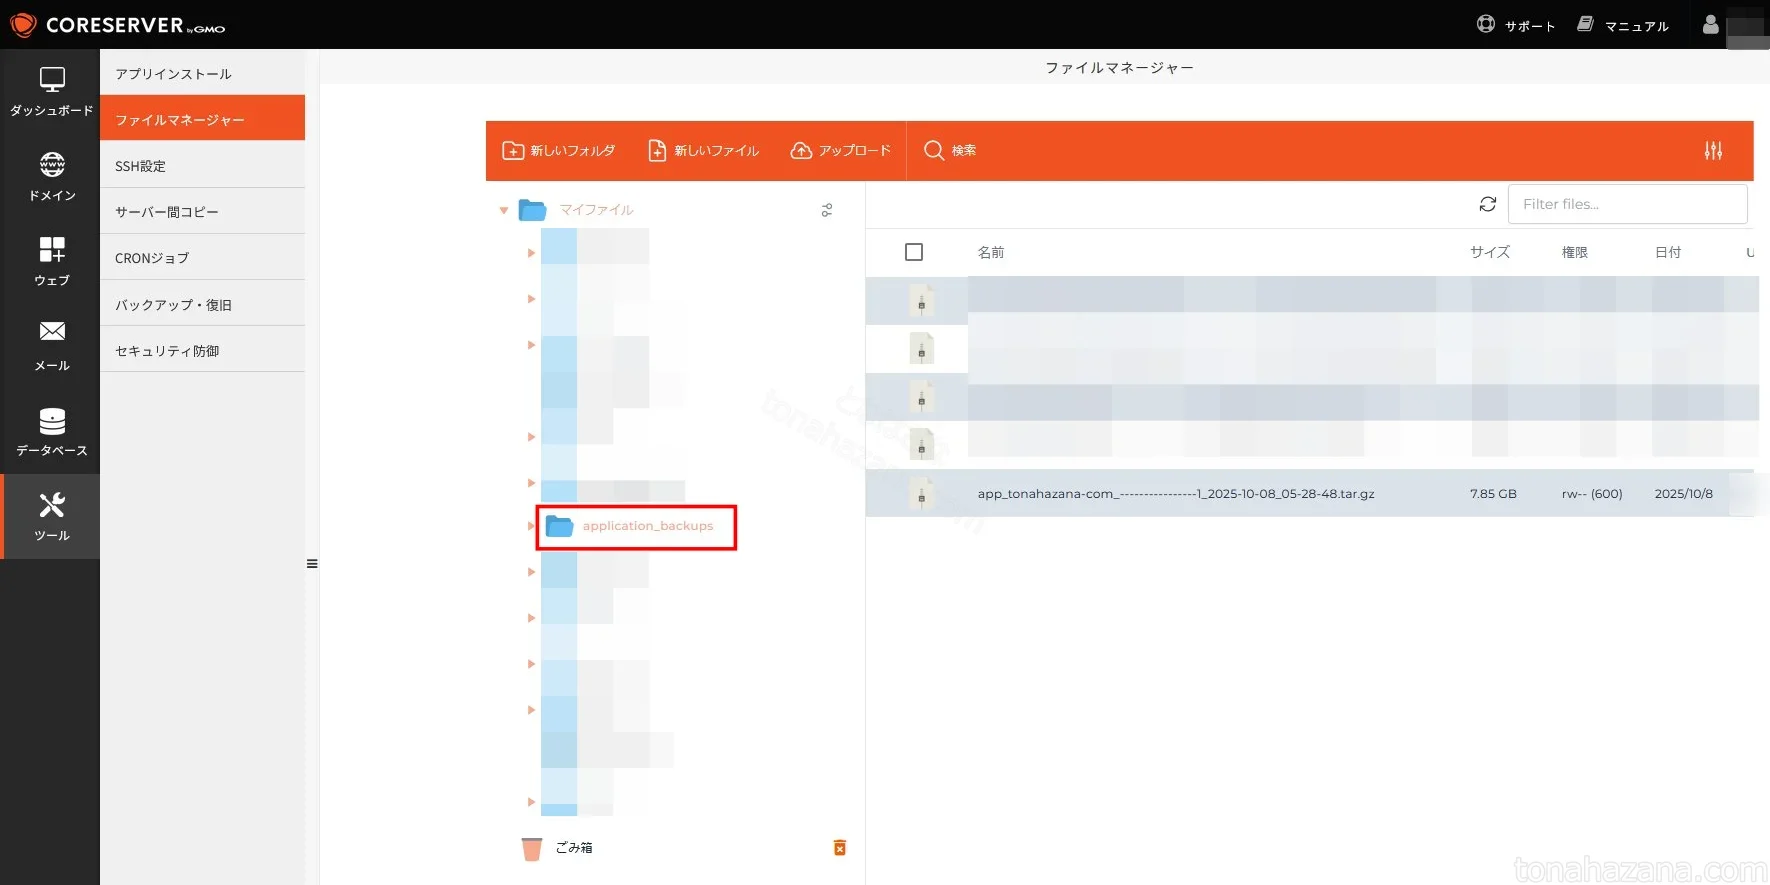Select ファイルマネージャー in the tools menu
Image resolution: width=1770 pixels, height=885 pixels.
[202, 120]
